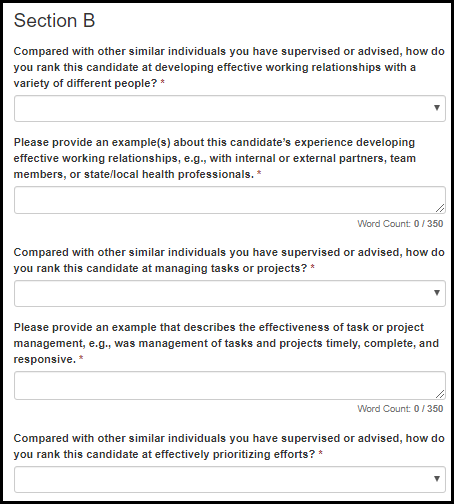Focus the working relationships example text box
Image resolution: width=454 pixels, height=504 pixels.
coord(230,200)
